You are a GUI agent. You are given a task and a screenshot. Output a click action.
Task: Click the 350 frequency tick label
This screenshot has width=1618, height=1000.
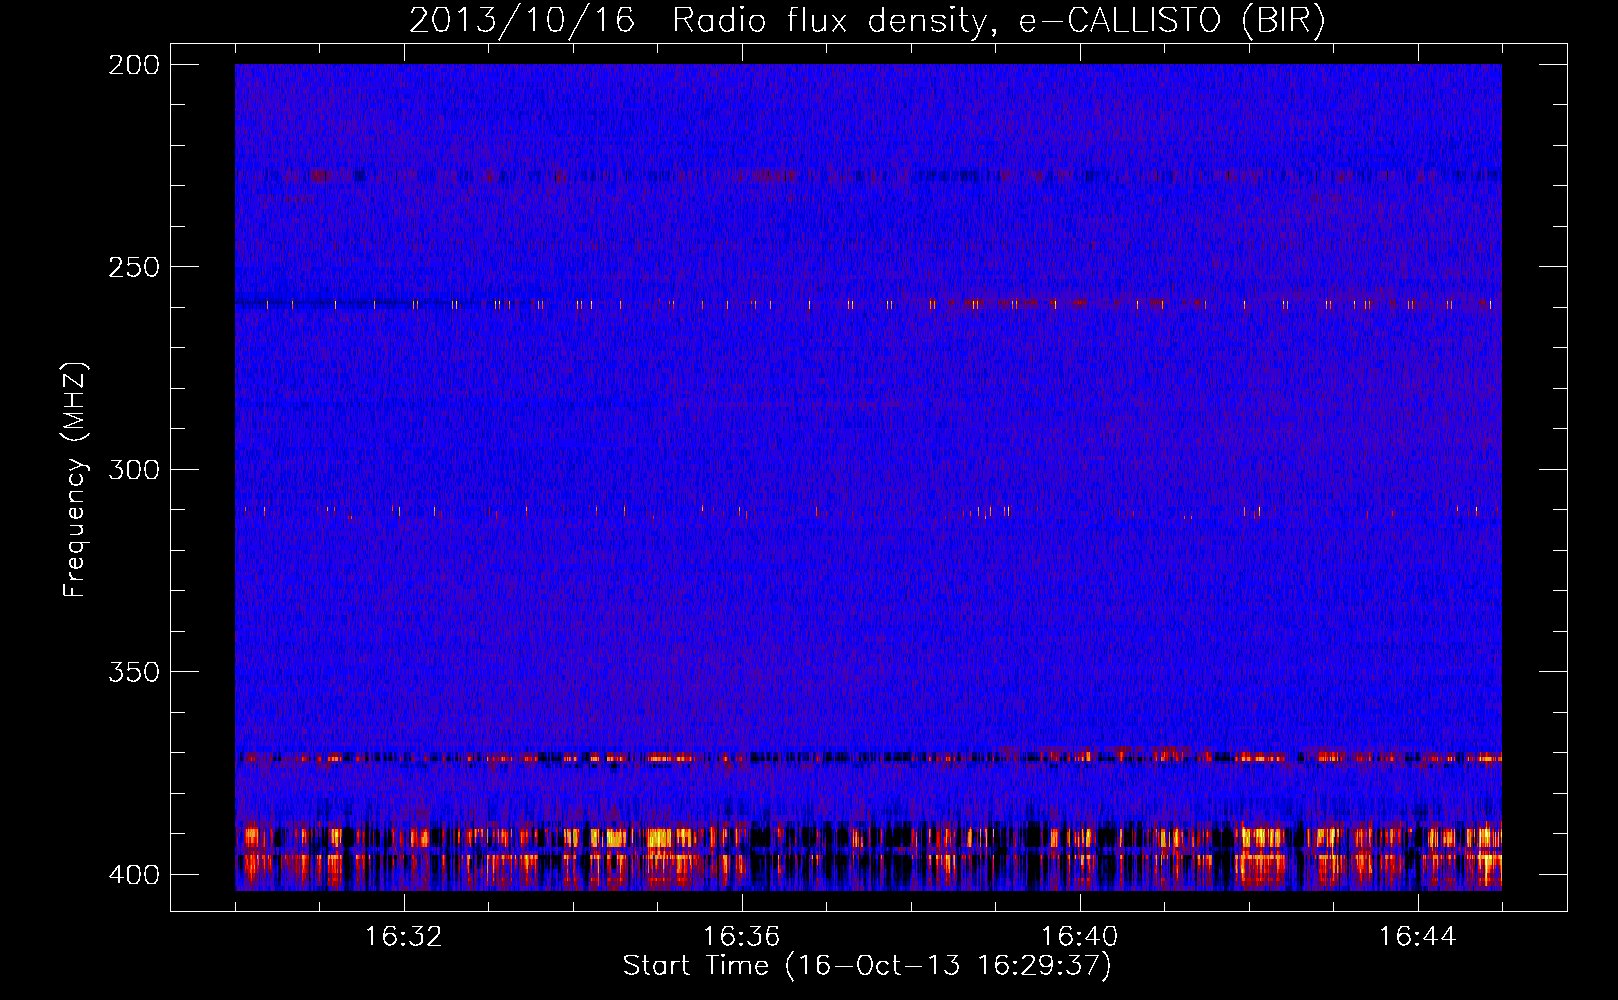(133, 672)
